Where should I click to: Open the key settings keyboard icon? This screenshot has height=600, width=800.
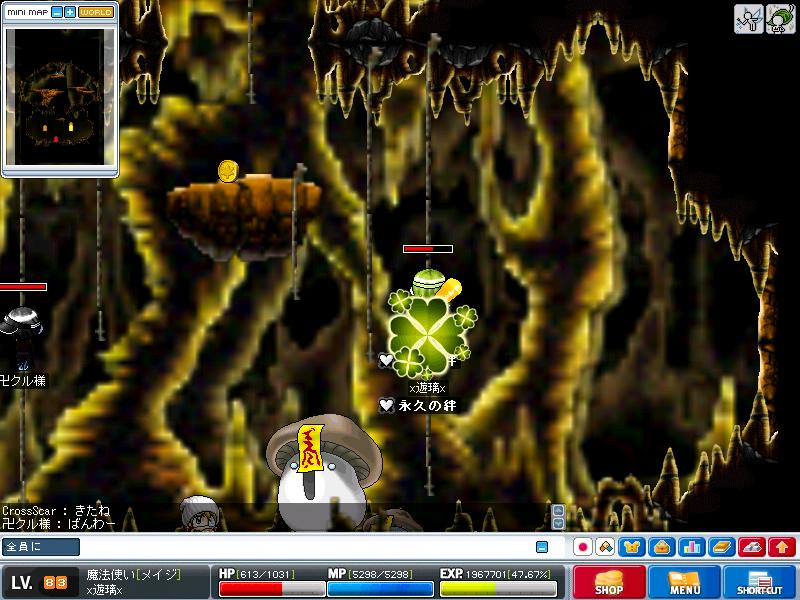[x=752, y=547]
